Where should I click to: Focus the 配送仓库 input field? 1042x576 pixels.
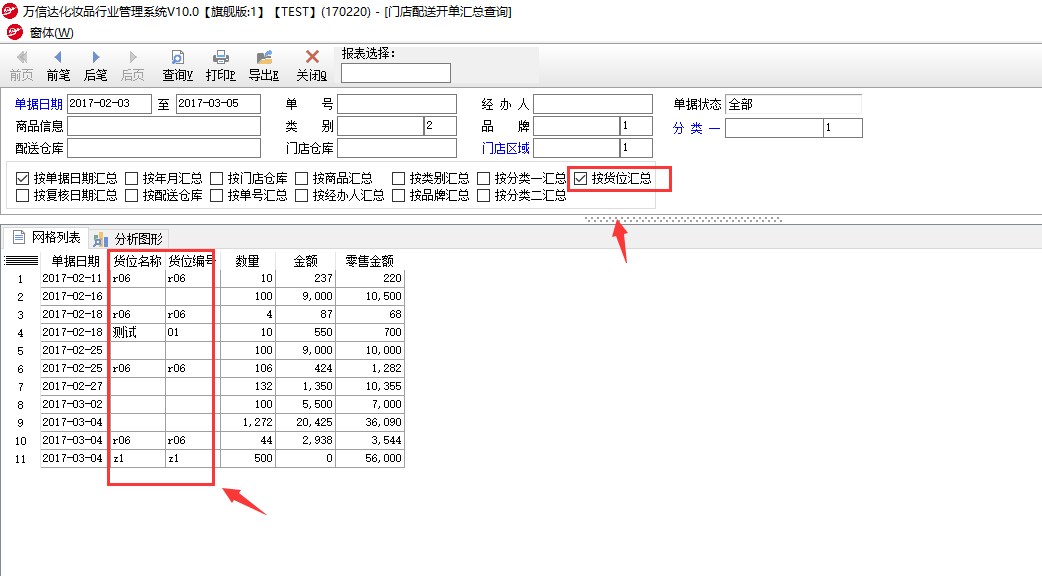click(164, 148)
